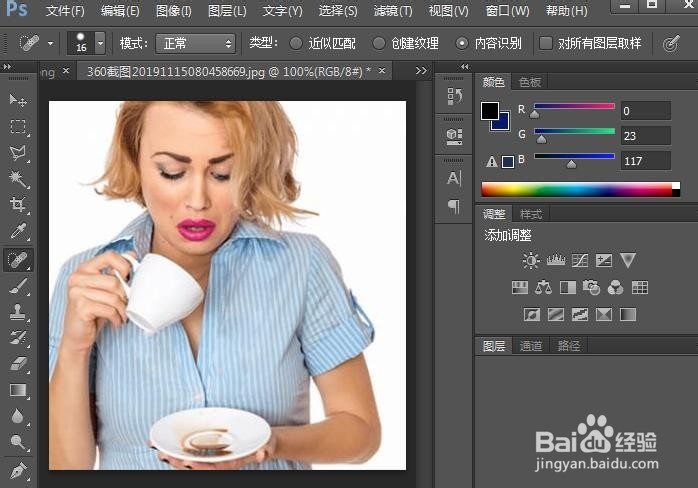Select the 内容识别 radio option

click(x=462, y=43)
